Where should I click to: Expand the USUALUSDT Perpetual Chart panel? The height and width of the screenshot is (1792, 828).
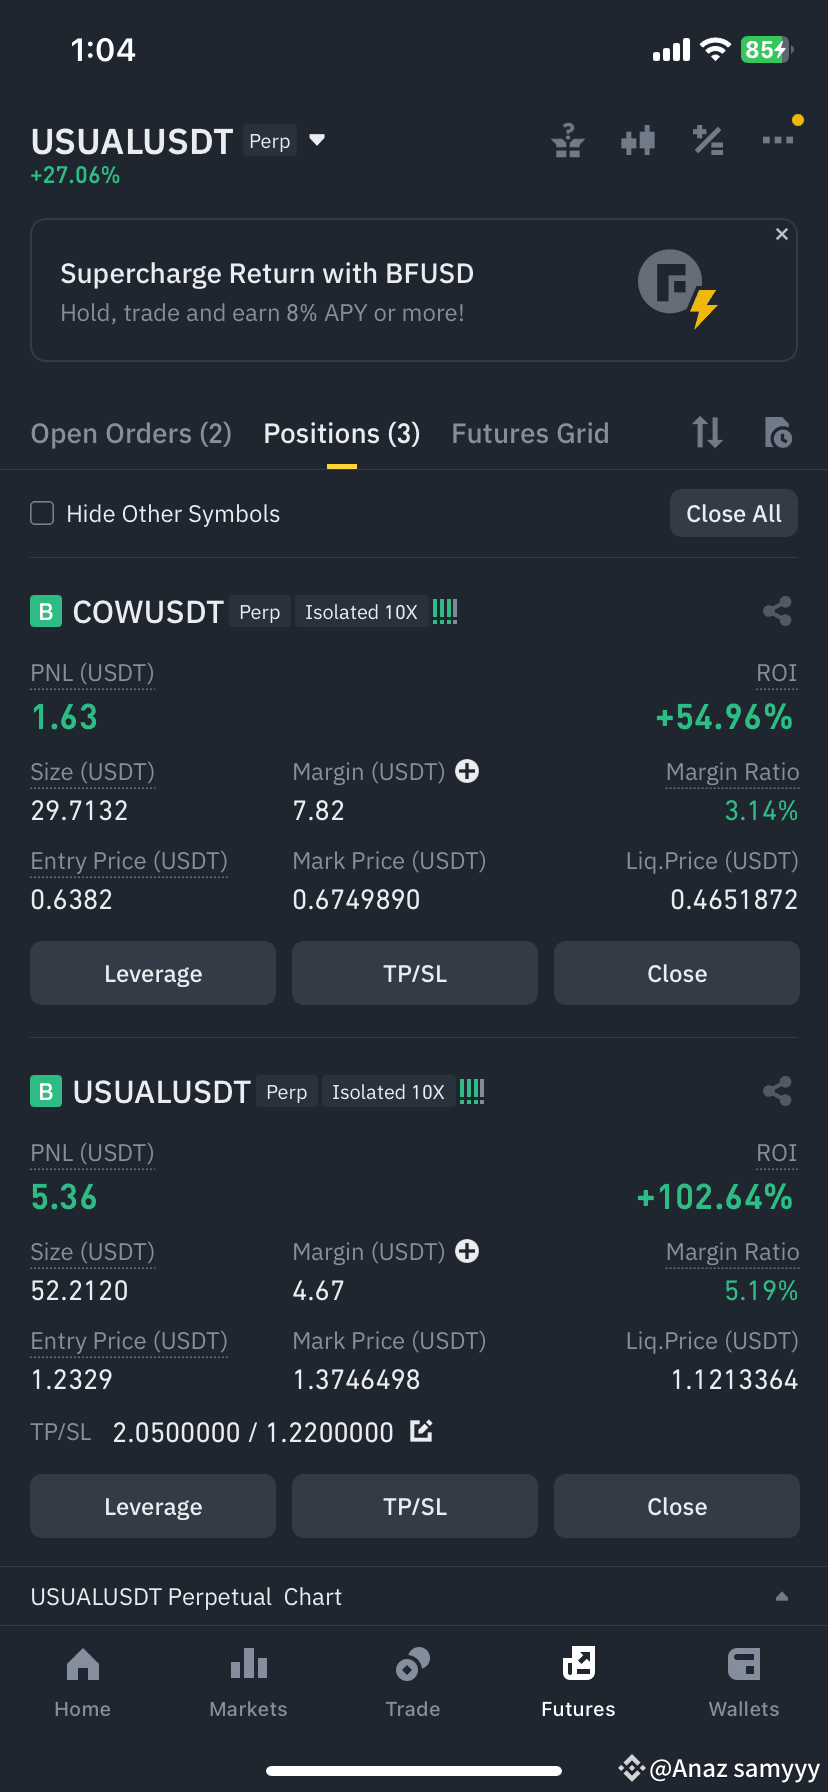(x=782, y=1597)
